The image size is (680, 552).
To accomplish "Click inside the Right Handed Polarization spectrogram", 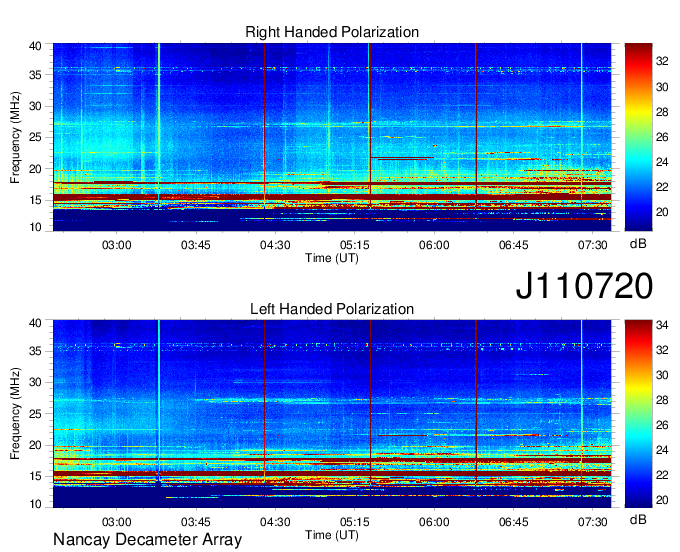I will [332, 137].
